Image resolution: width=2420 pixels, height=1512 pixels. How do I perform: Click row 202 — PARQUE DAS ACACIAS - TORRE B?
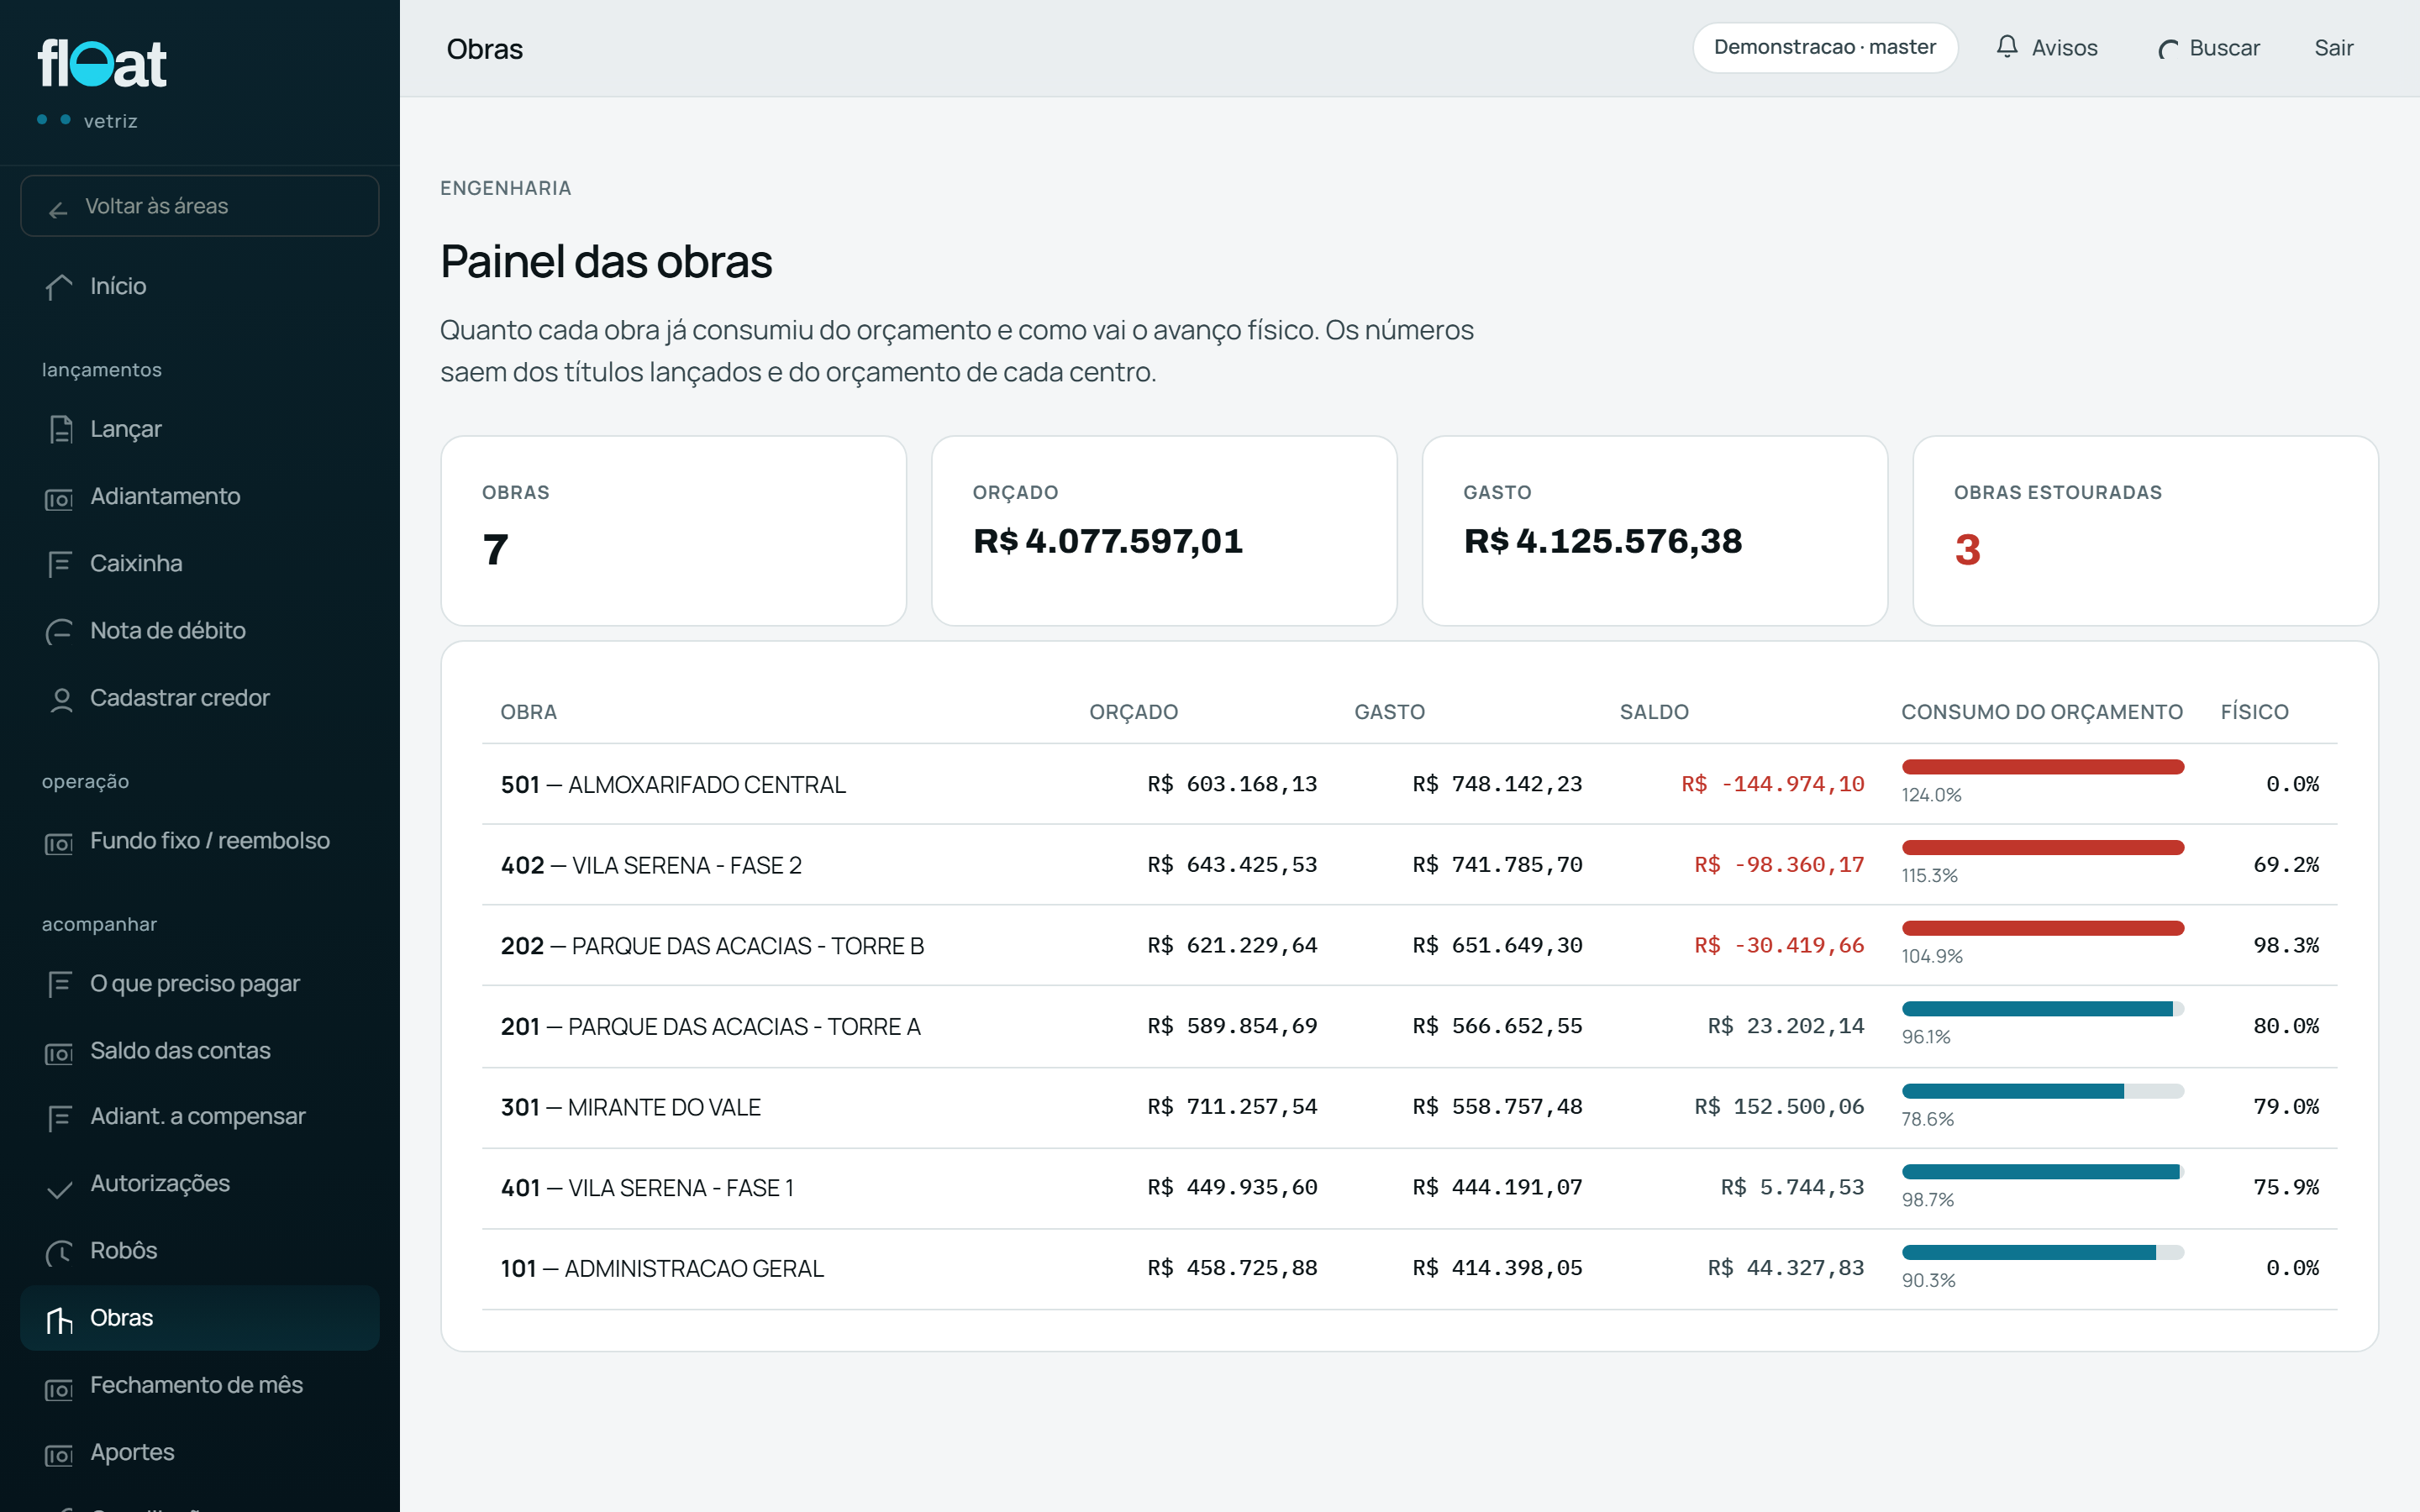coord(1409,946)
